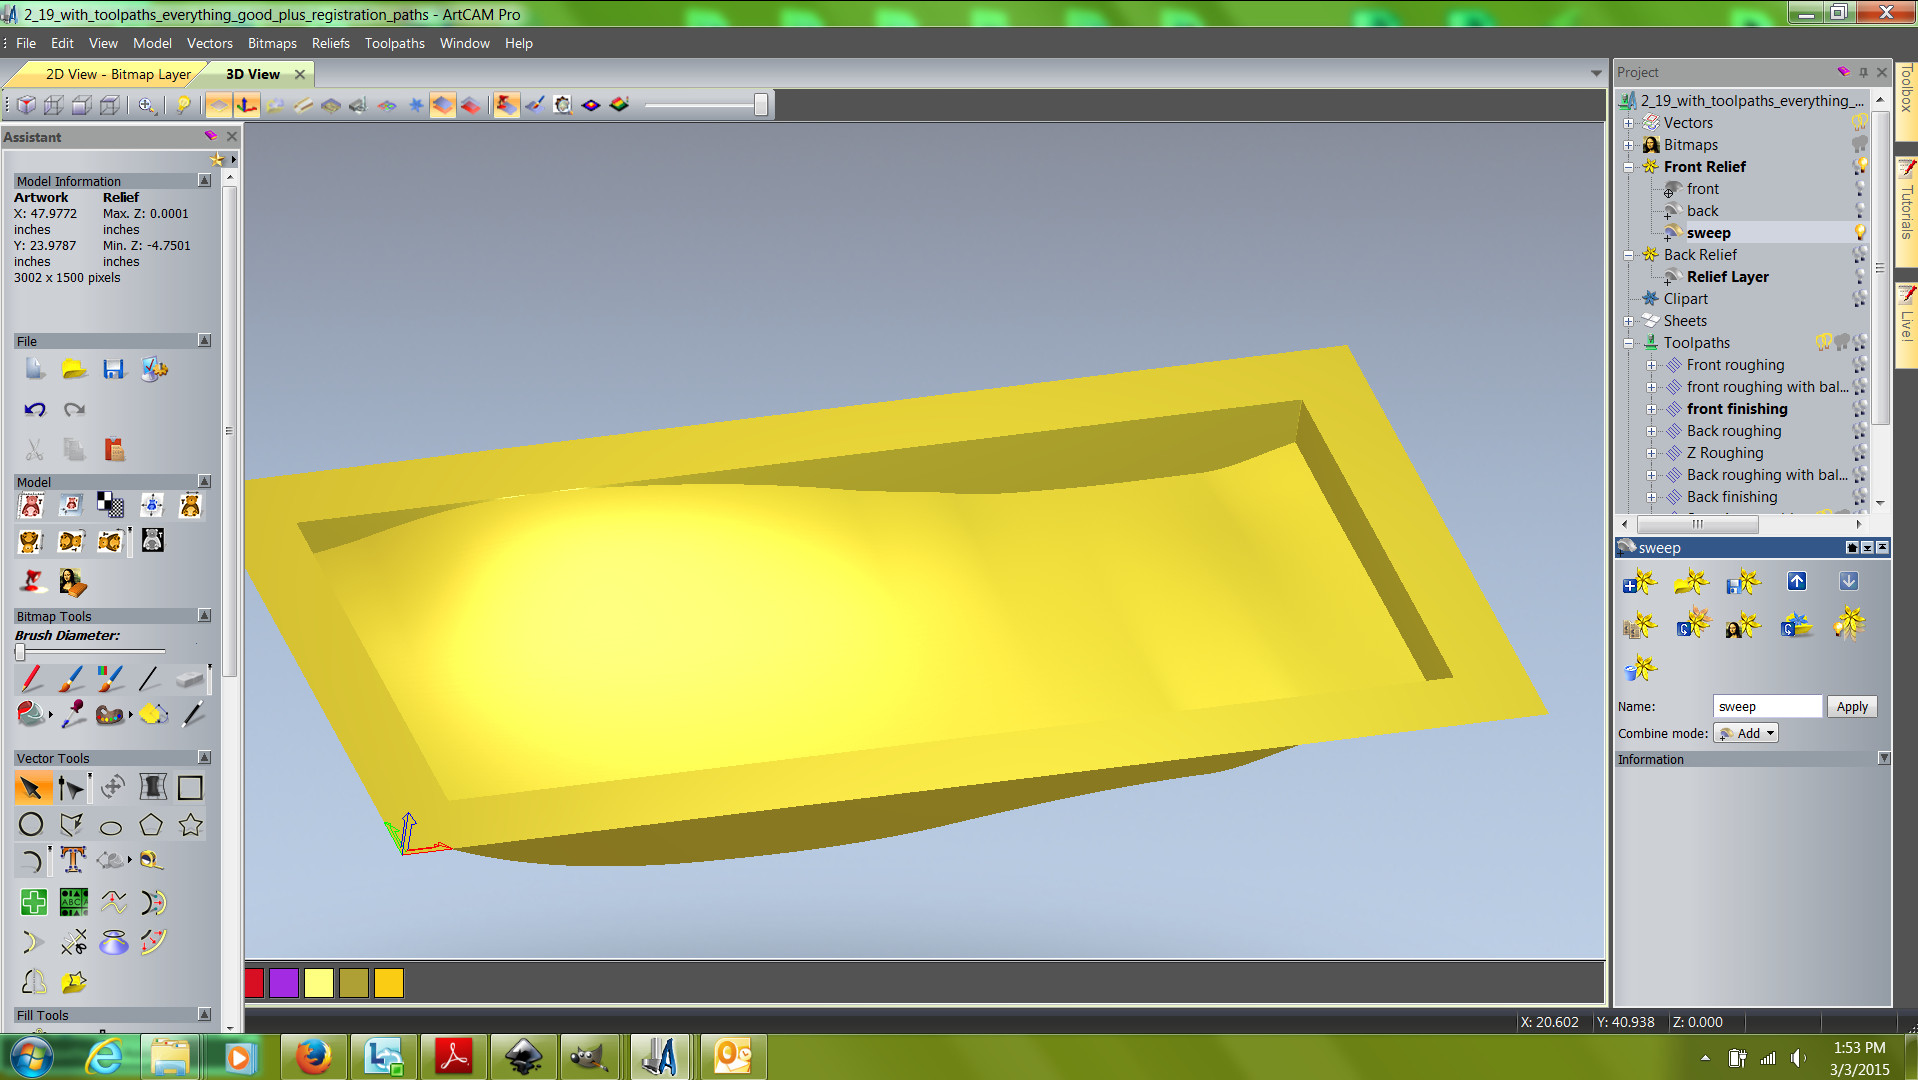1918x1080 pixels.
Task: Open the Tutorials side tab
Action: pyautogui.click(x=1906, y=210)
